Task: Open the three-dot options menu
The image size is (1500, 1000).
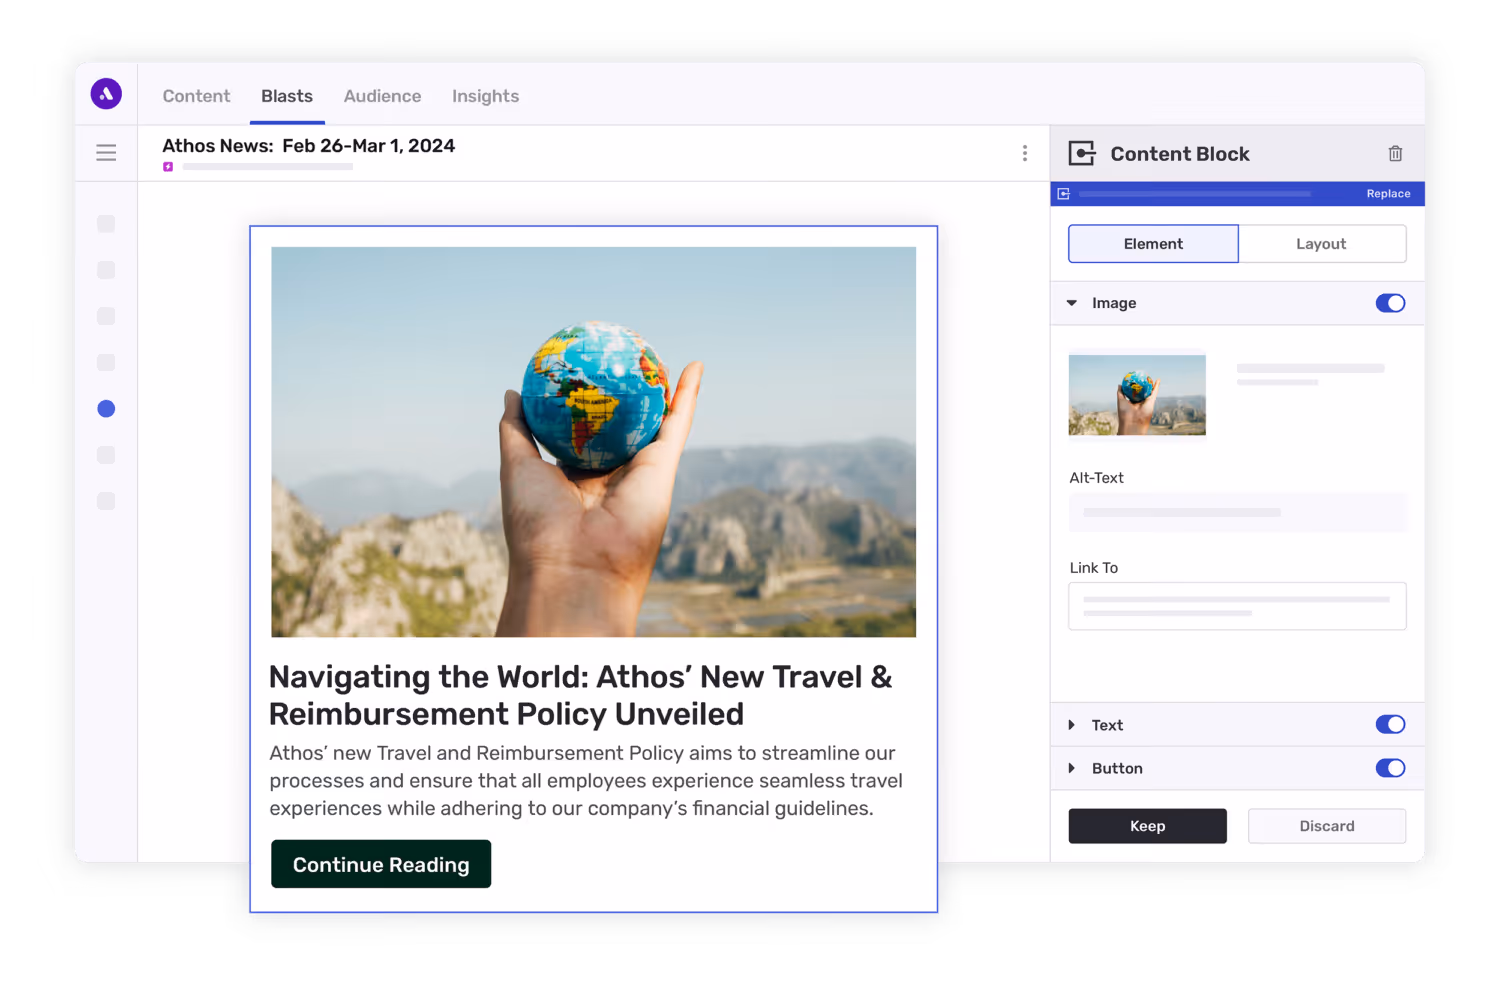Action: 1024,153
